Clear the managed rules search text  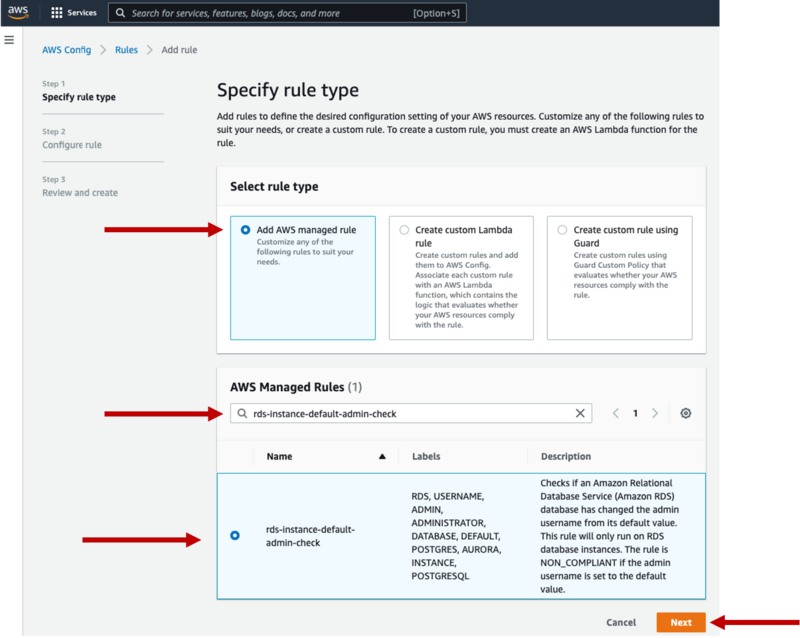coord(580,413)
